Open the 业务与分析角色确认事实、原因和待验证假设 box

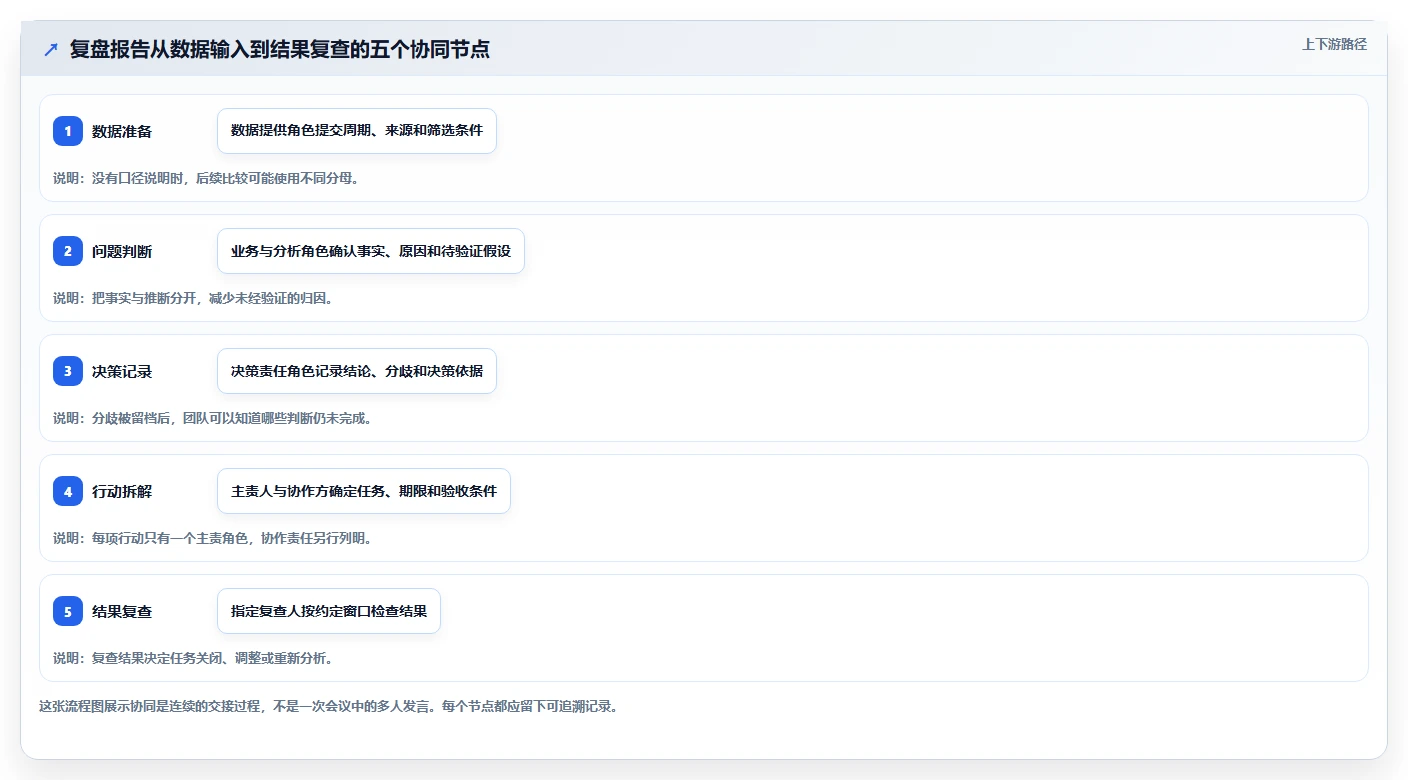tap(371, 251)
